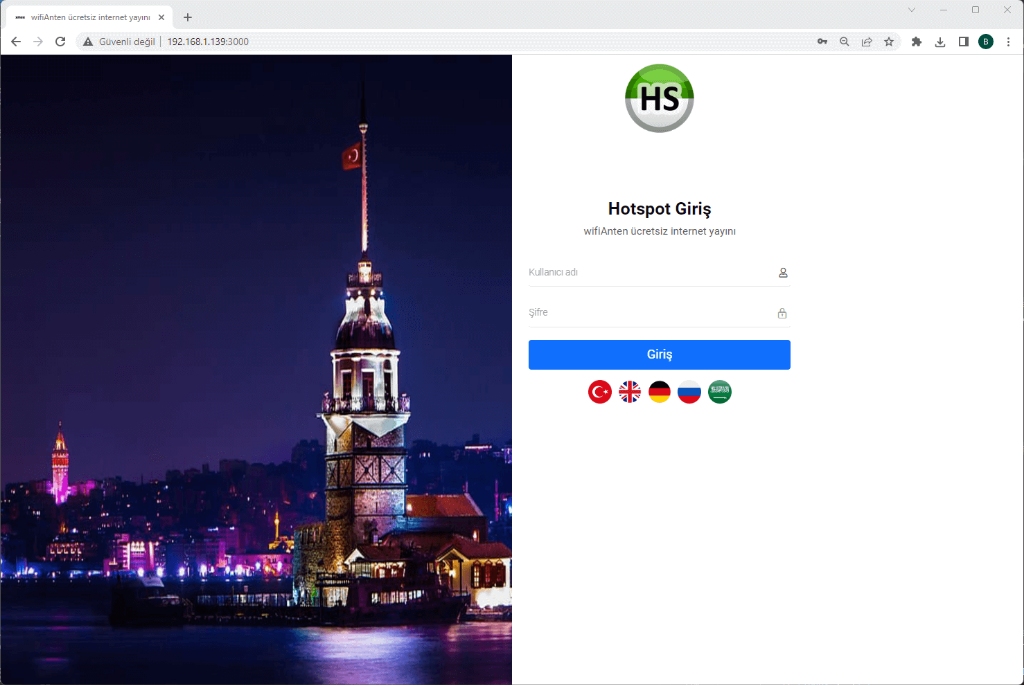
Task: Click the HS hotspot logo
Action: [659, 97]
